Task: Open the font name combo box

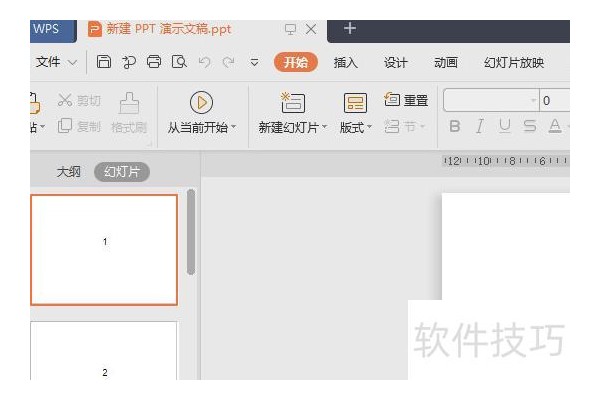Action: 491,100
